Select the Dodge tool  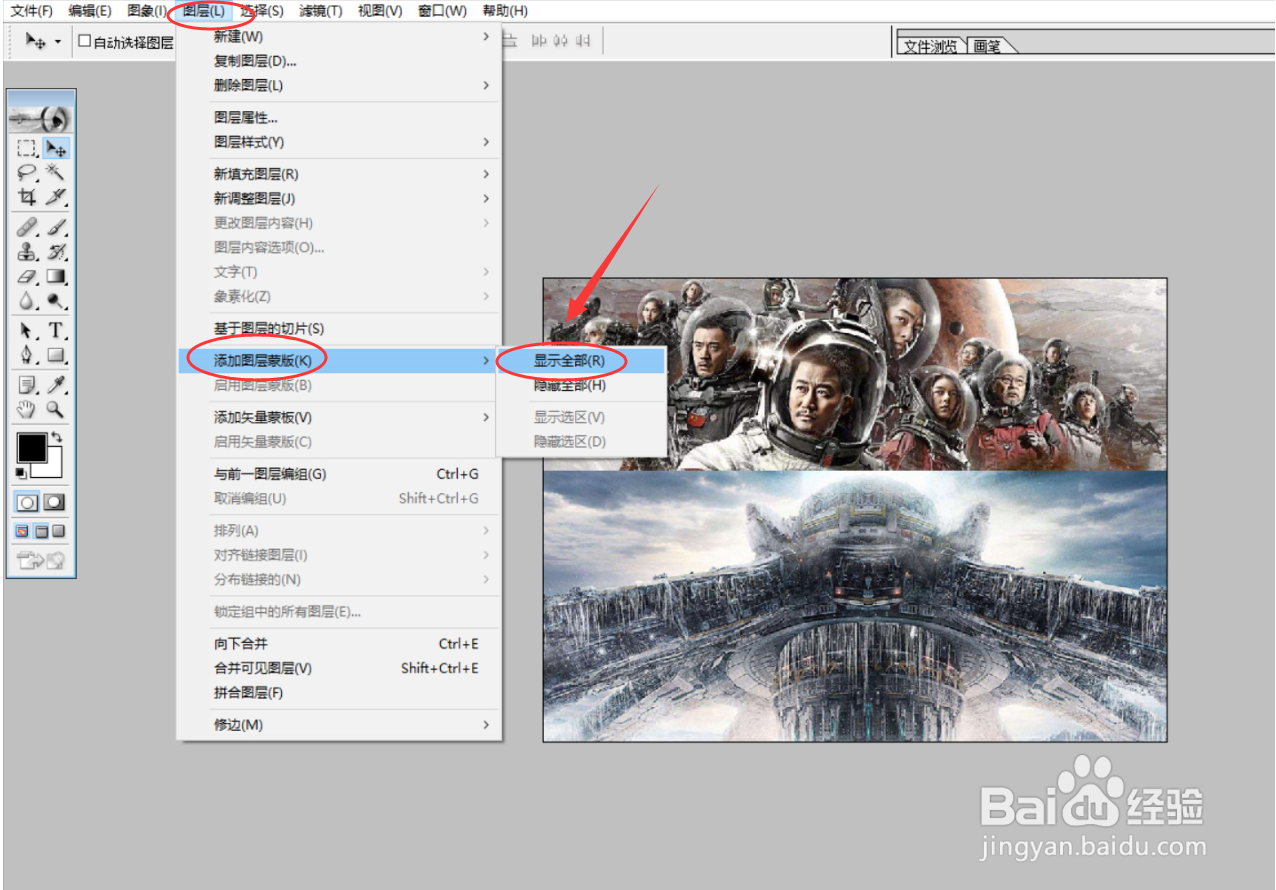56,300
